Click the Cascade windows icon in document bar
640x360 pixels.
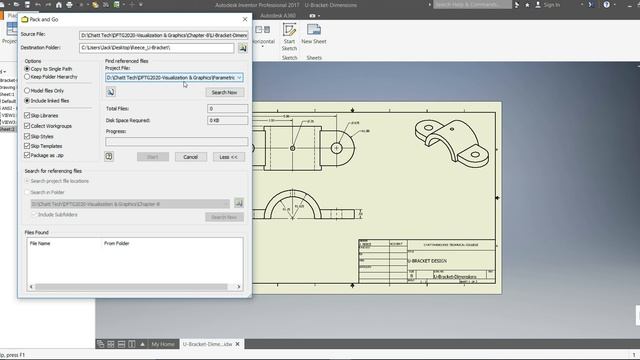[100, 344]
